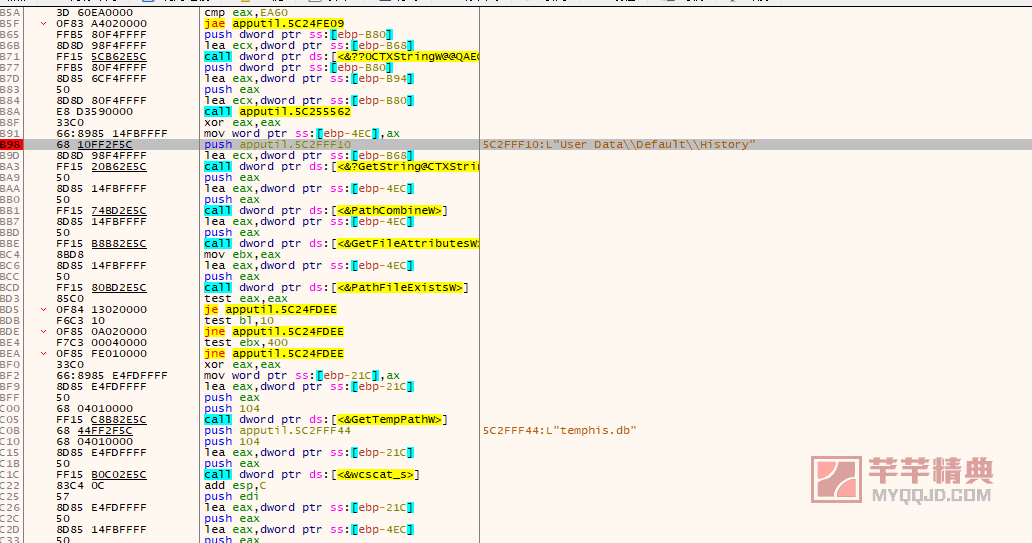Select 'mov word ptr ss:[ebp-21C],ax' instruction

pyautogui.click(x=301, y=375)
